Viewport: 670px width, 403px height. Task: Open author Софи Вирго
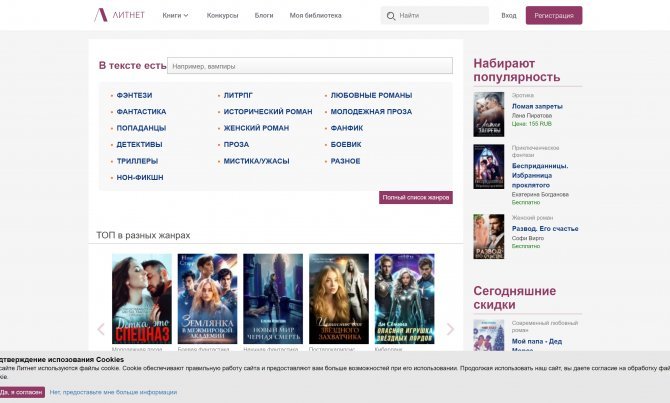[528, 238]
